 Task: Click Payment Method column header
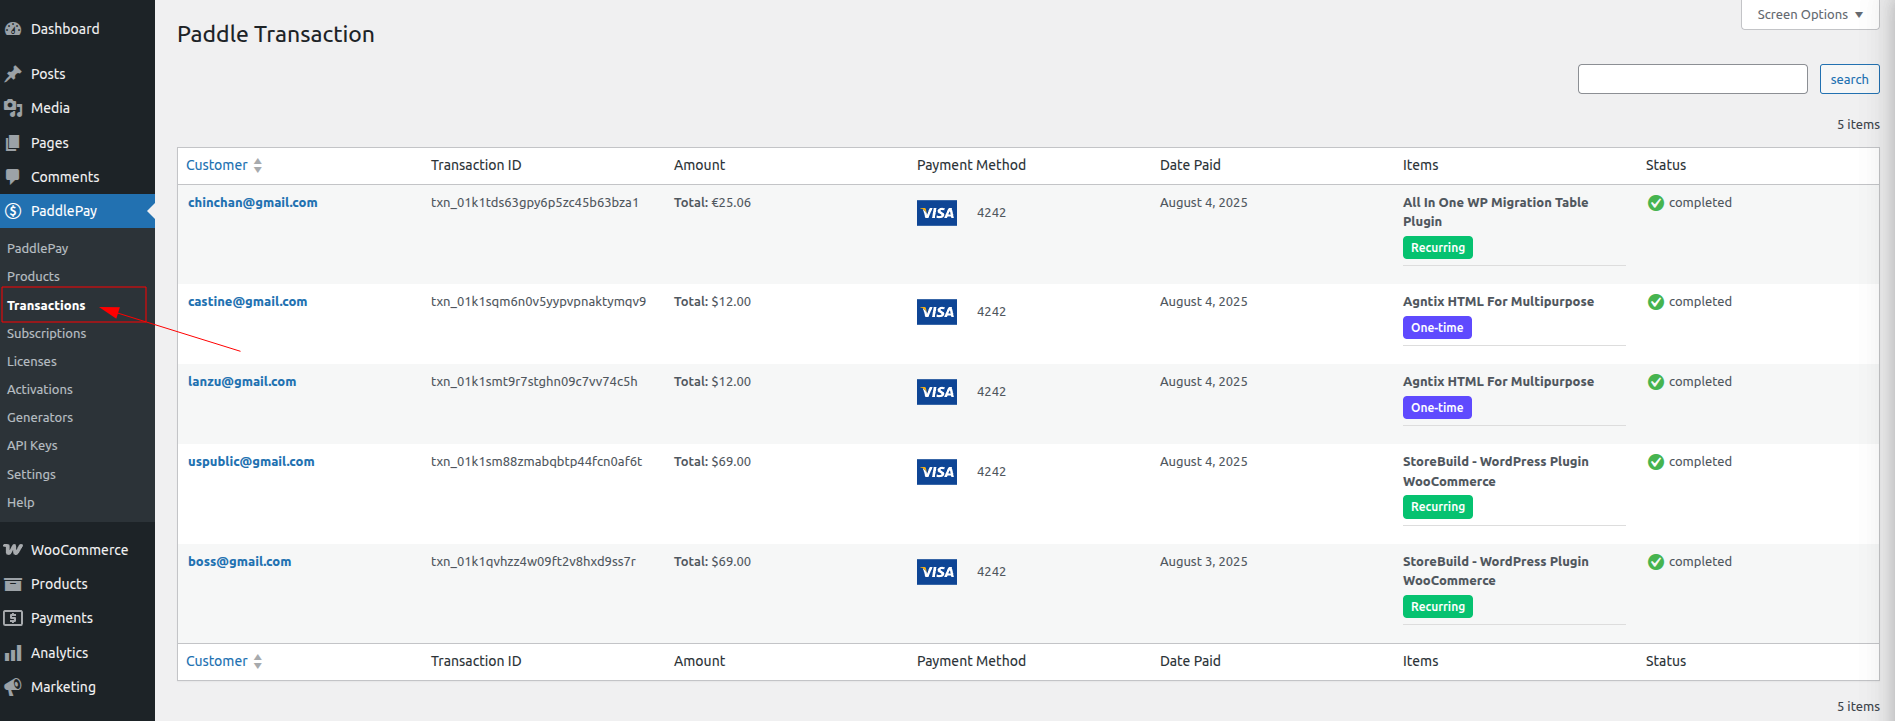971,165
